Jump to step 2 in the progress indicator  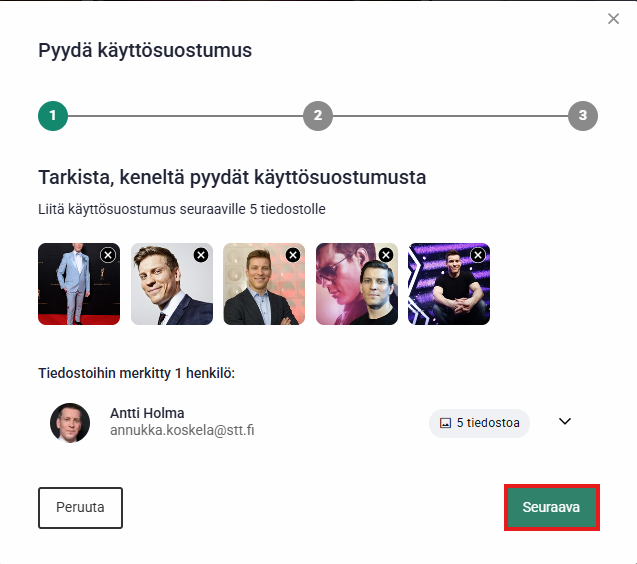point(317,116)
